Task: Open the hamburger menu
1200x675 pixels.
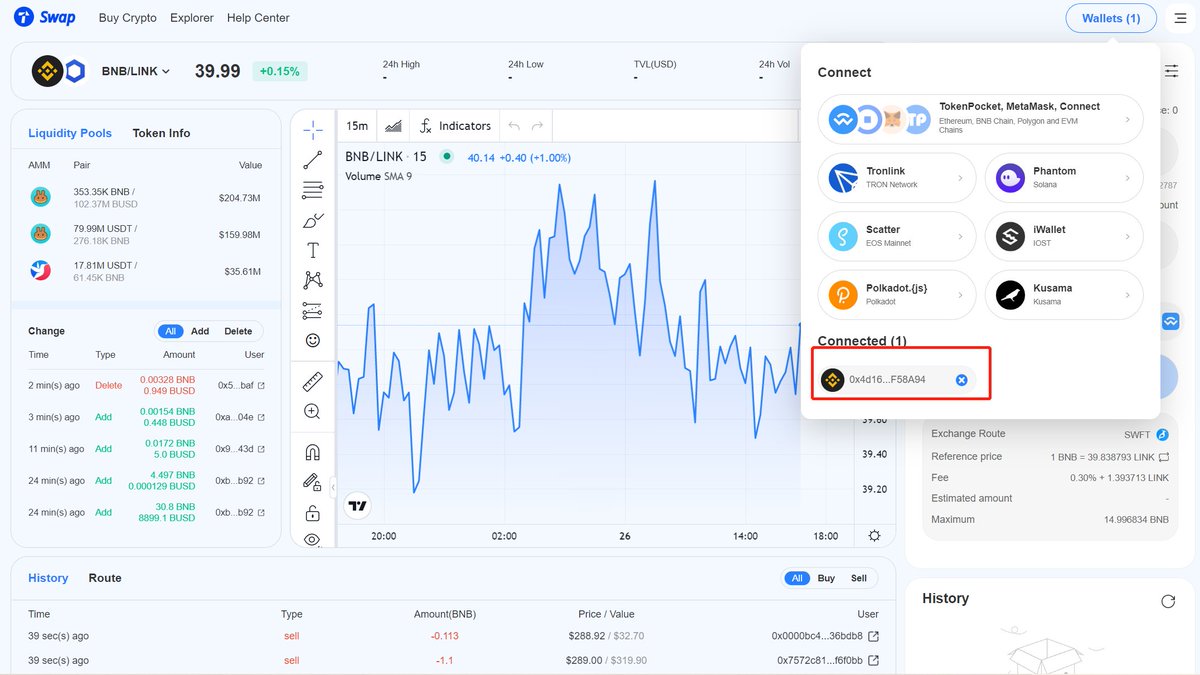Action: [1181, 18]
